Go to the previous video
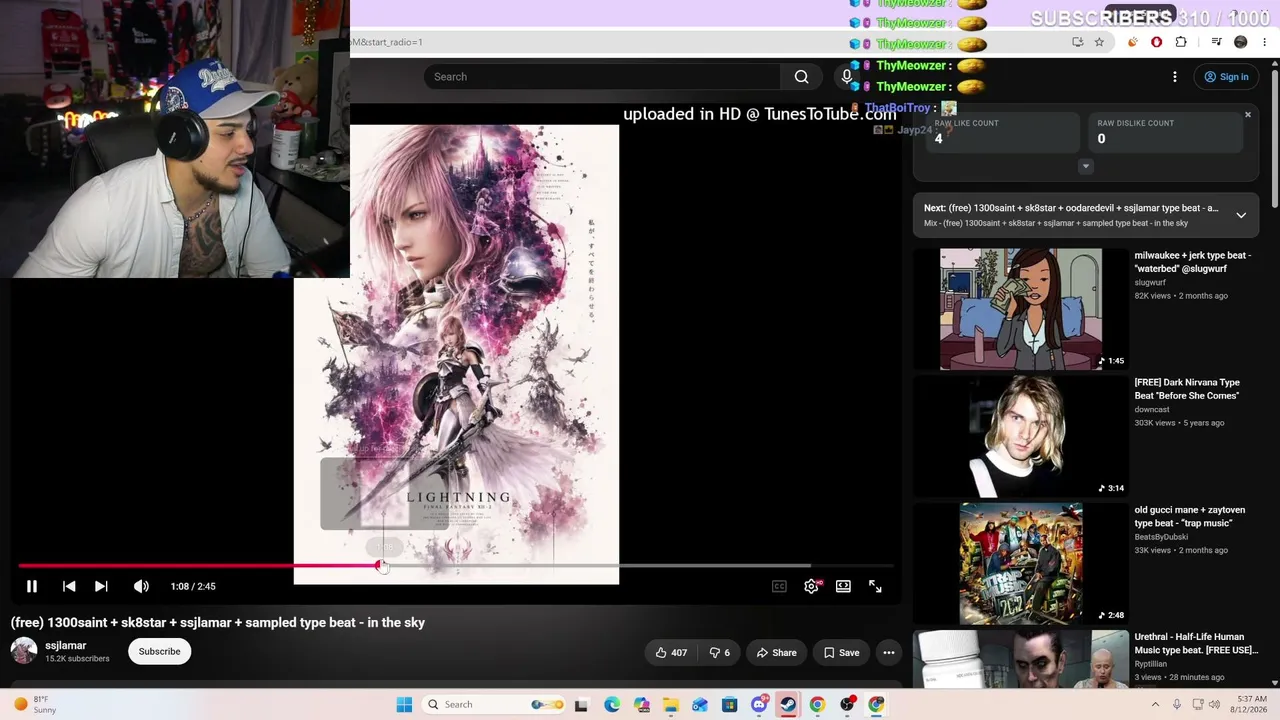This screenshot has width=1280, height=720. click(x=69, y=587)
